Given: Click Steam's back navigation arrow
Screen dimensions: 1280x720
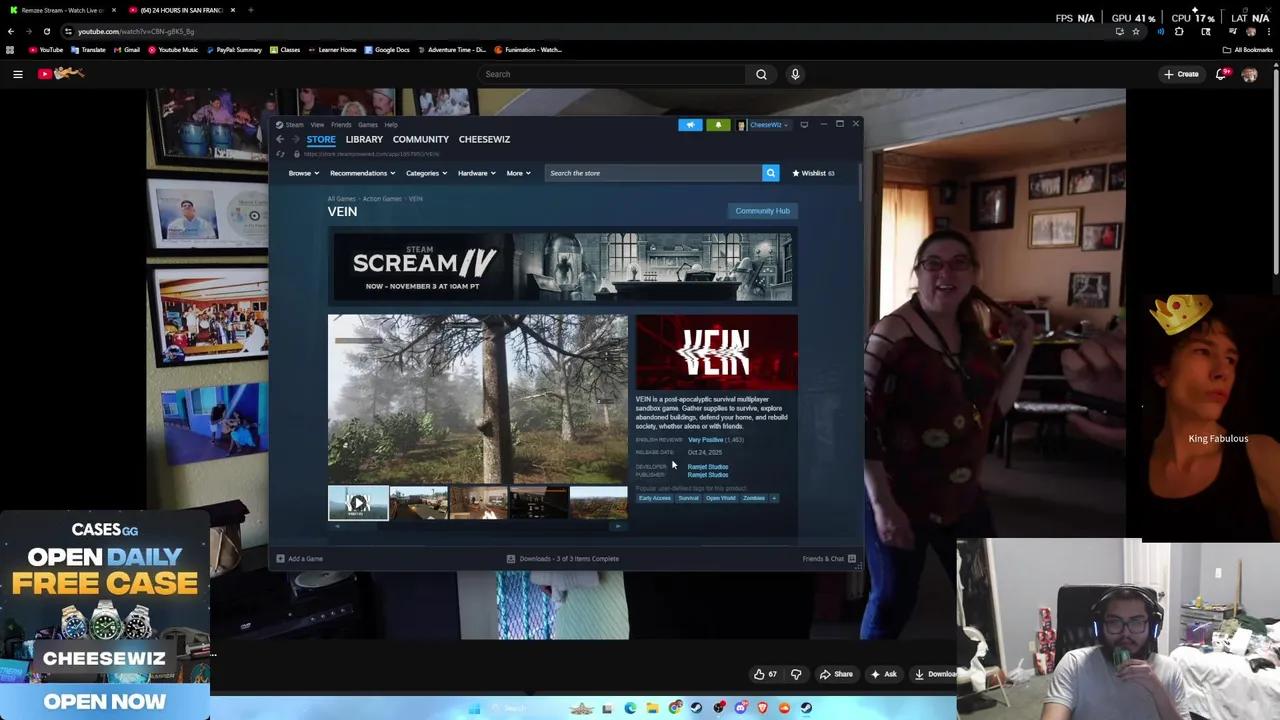Looking at the screenshot, I should point(280,139).
